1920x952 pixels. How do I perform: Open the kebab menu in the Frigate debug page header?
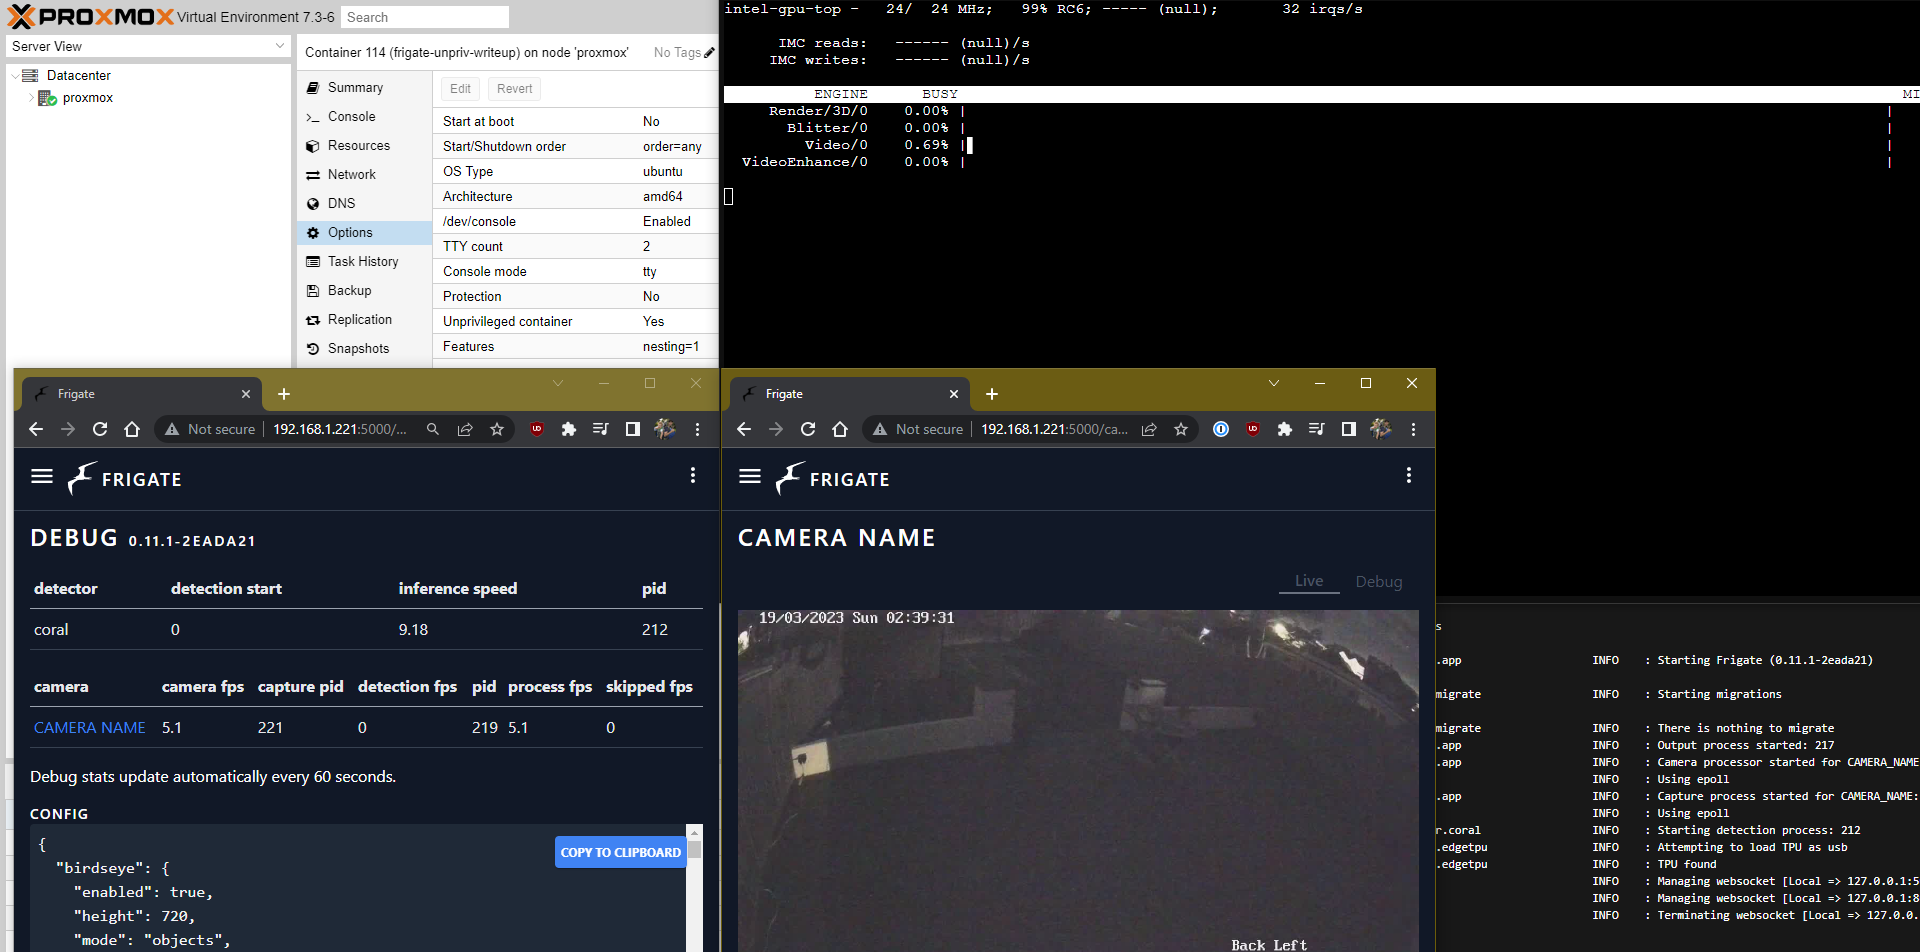point(693,476)
